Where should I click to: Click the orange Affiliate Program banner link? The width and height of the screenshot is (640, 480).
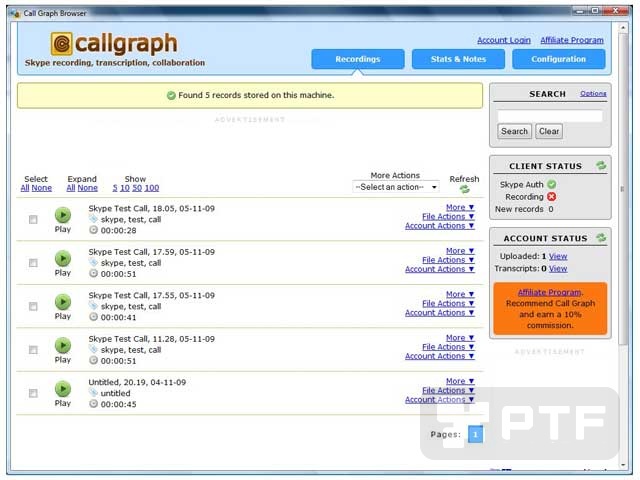[x=549, y=292]
